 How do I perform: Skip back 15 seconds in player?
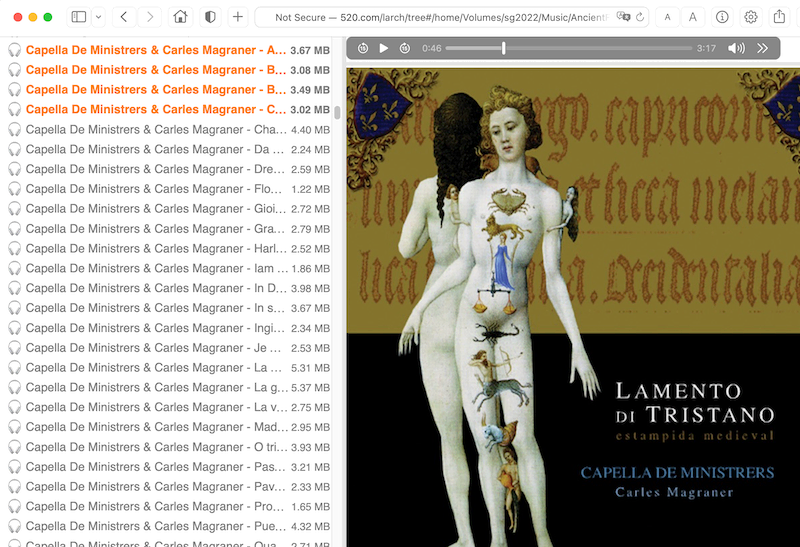tap(363, 48)
